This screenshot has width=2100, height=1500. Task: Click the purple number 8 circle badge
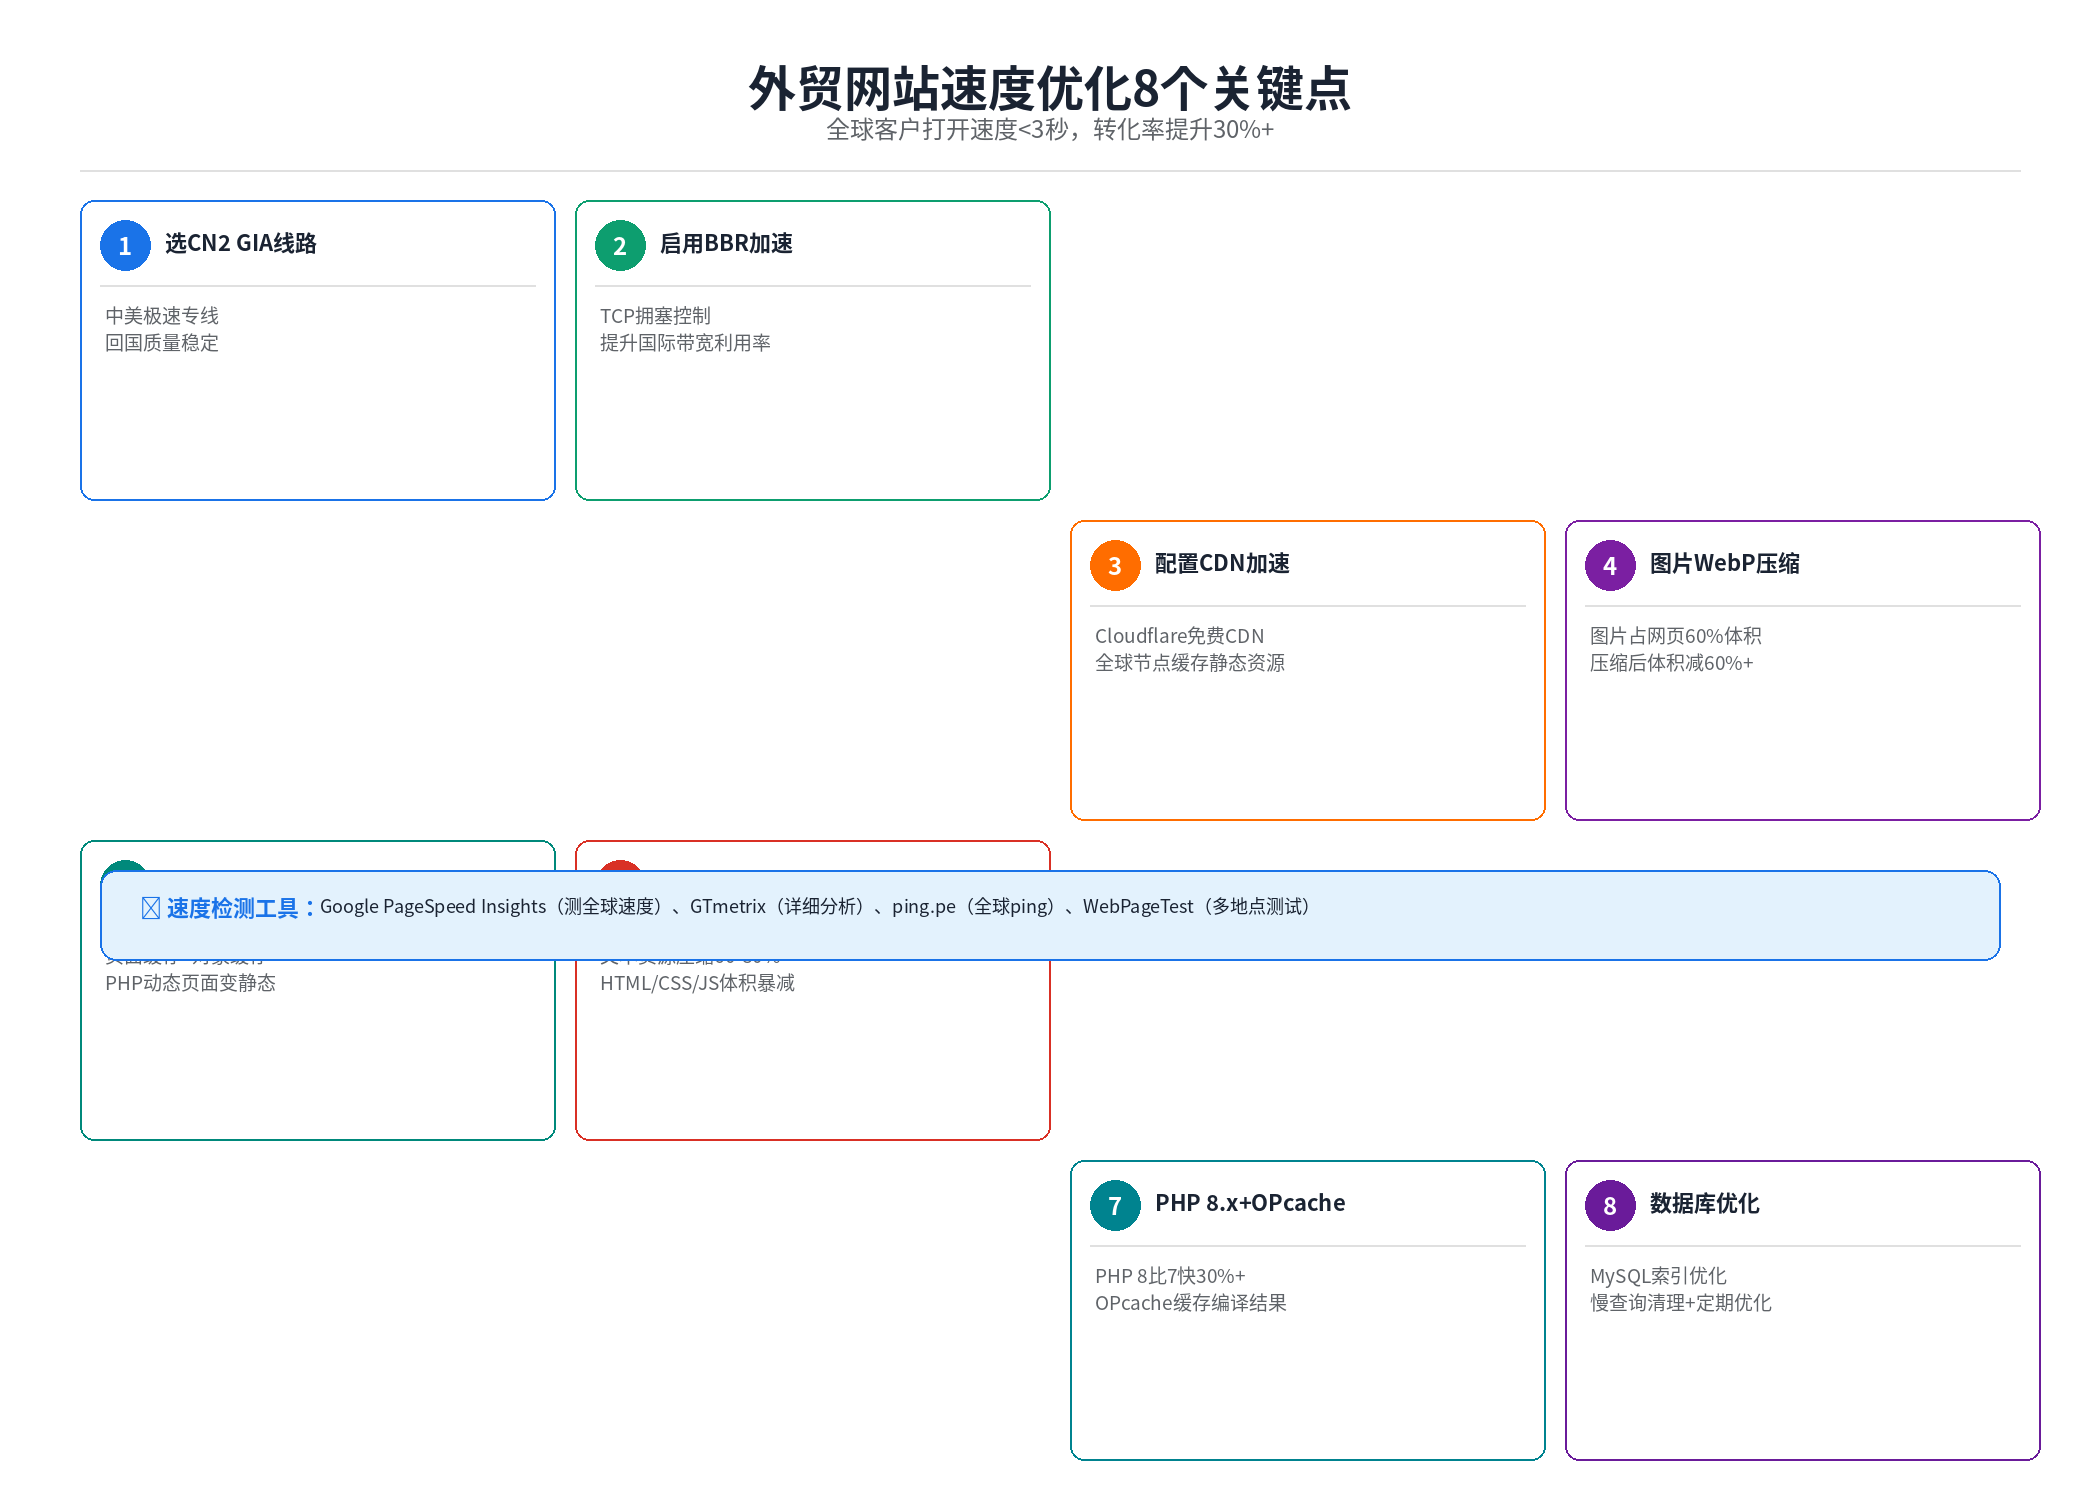click(1610, 1206)
